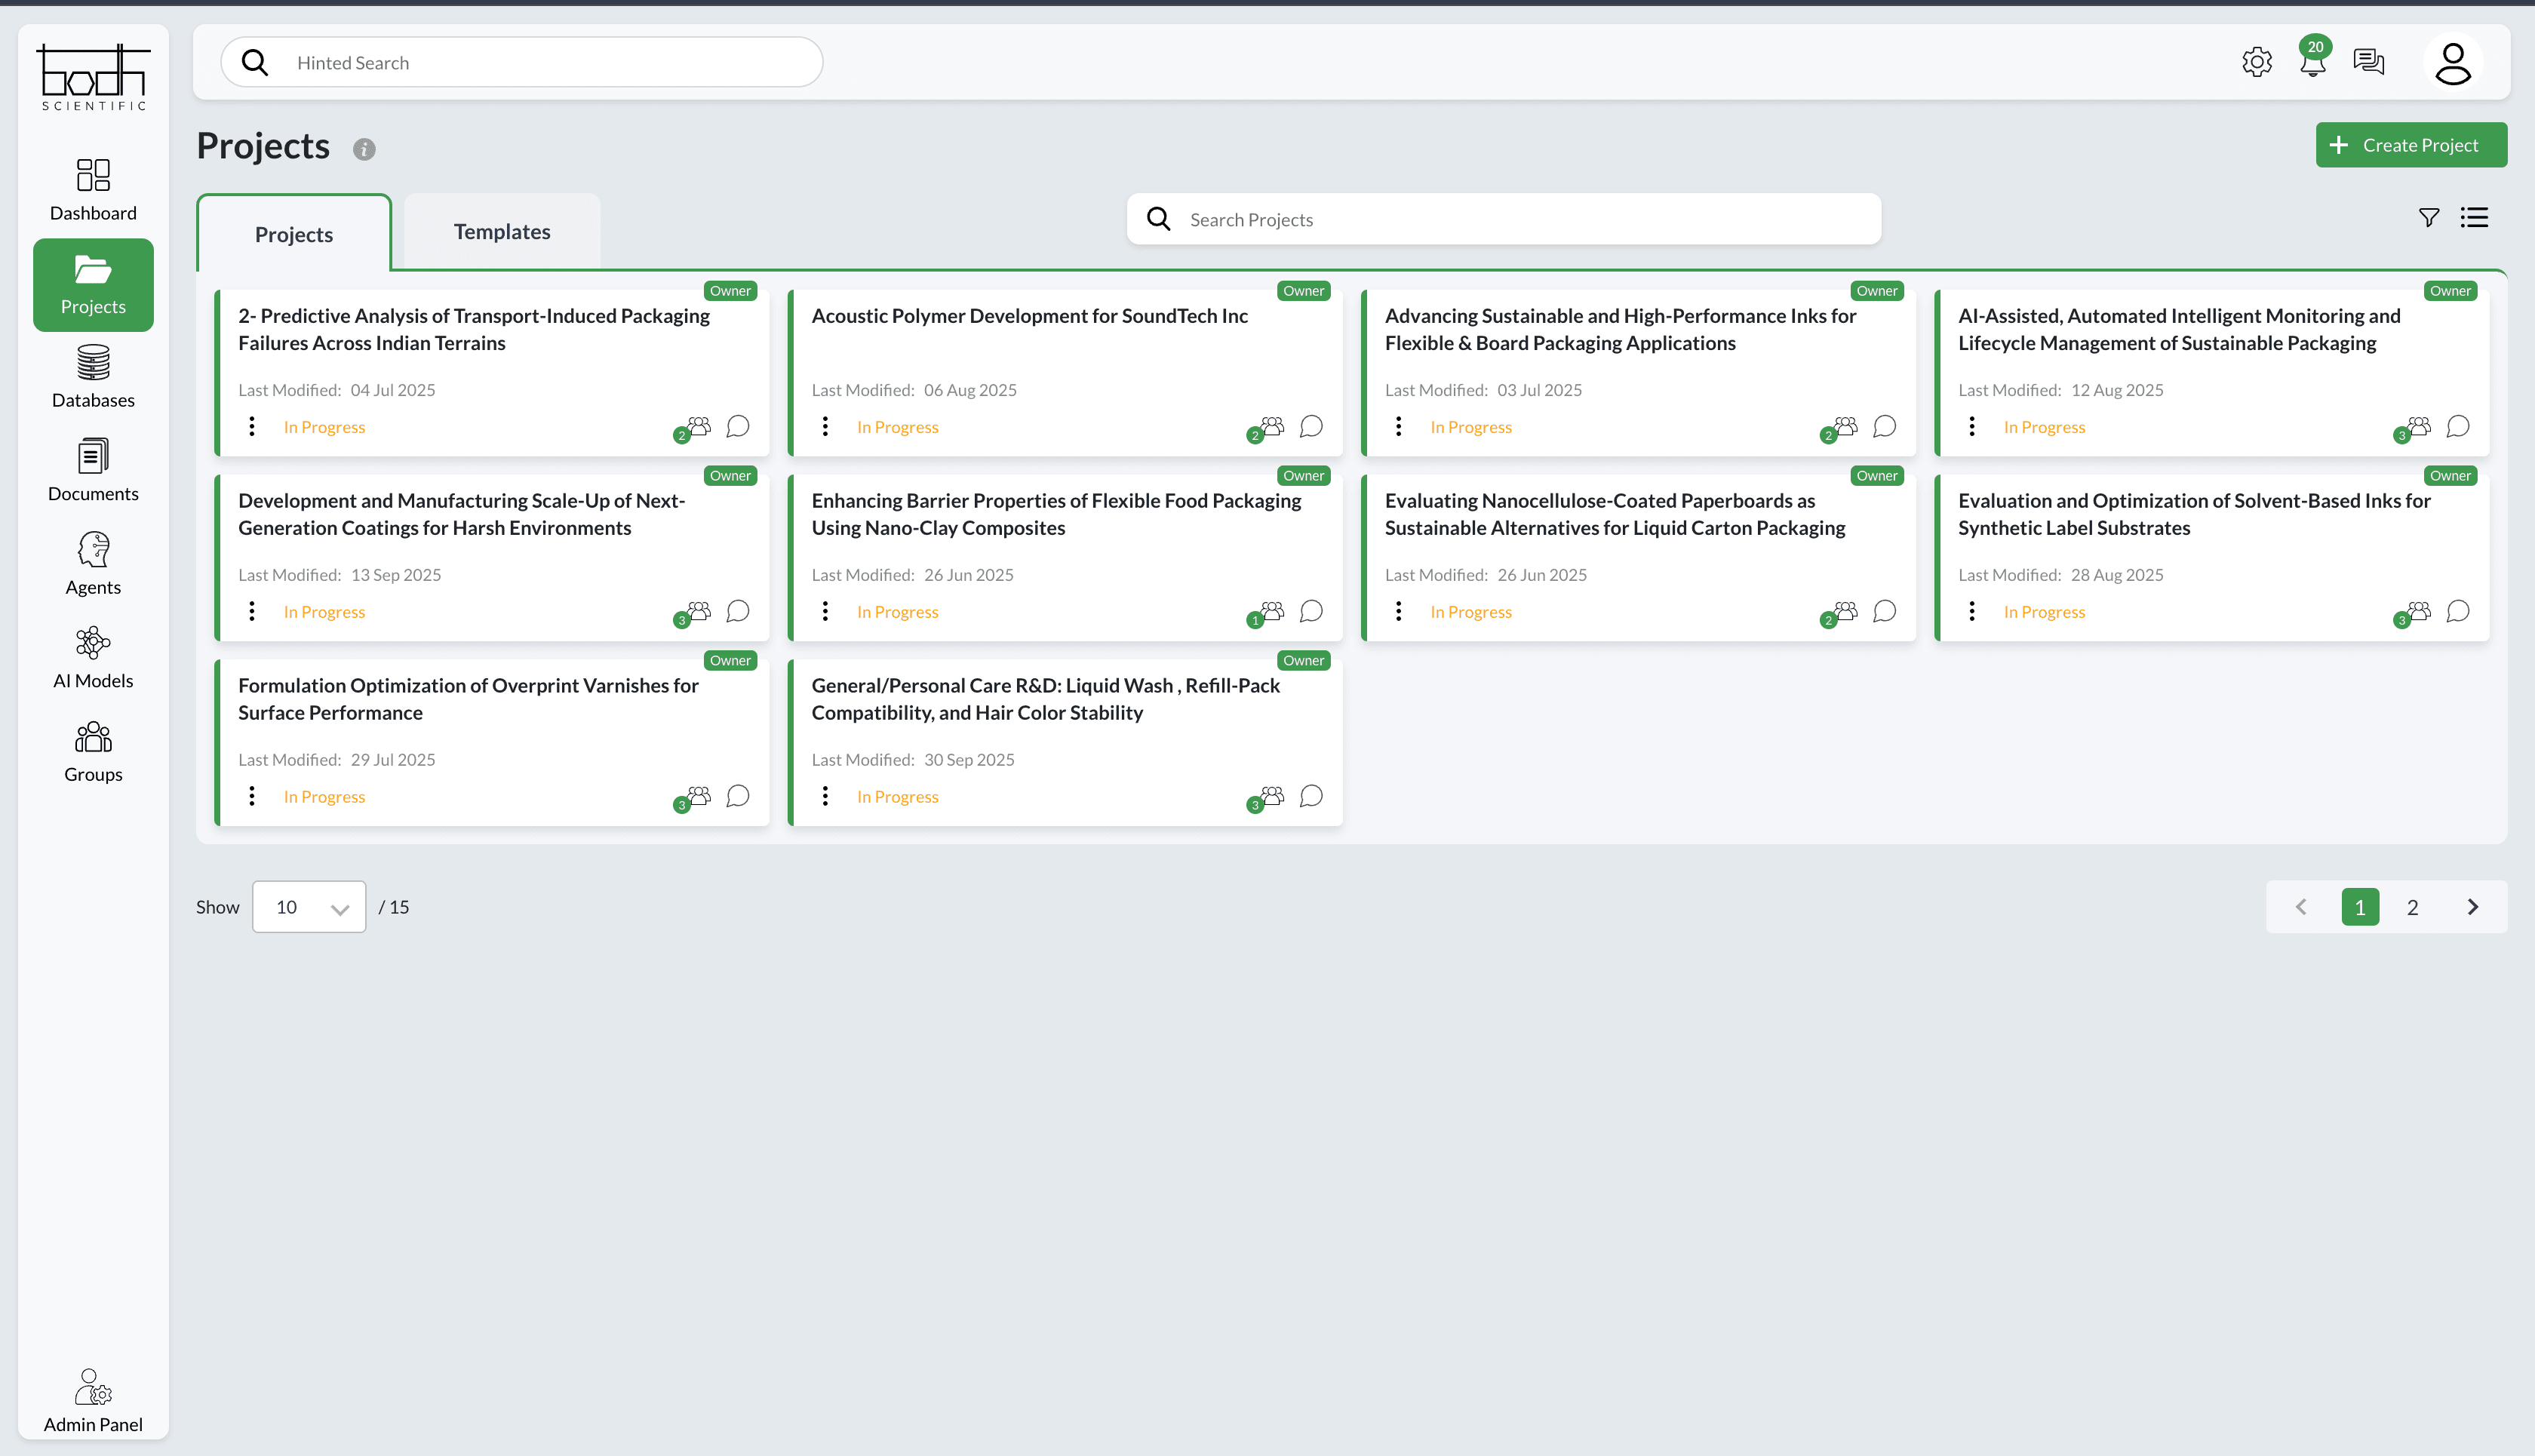
Task: Click inside the Search Projects field
Action: point(1500,218)
